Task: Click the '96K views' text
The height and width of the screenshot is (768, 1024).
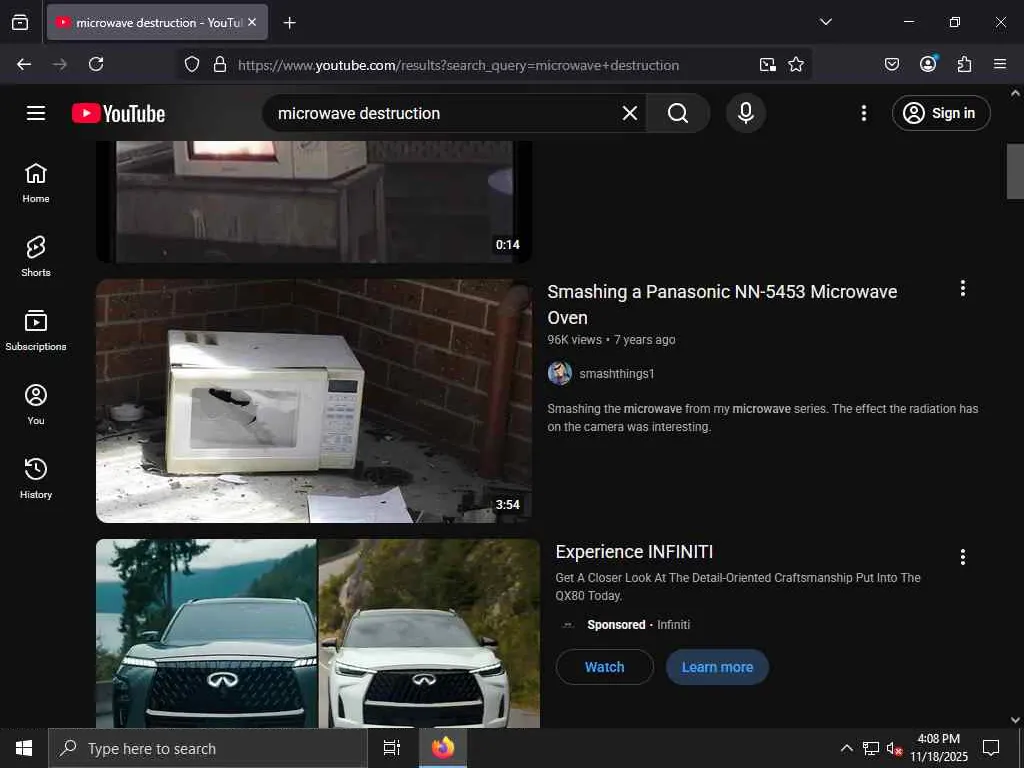Action: coord(575,340)
